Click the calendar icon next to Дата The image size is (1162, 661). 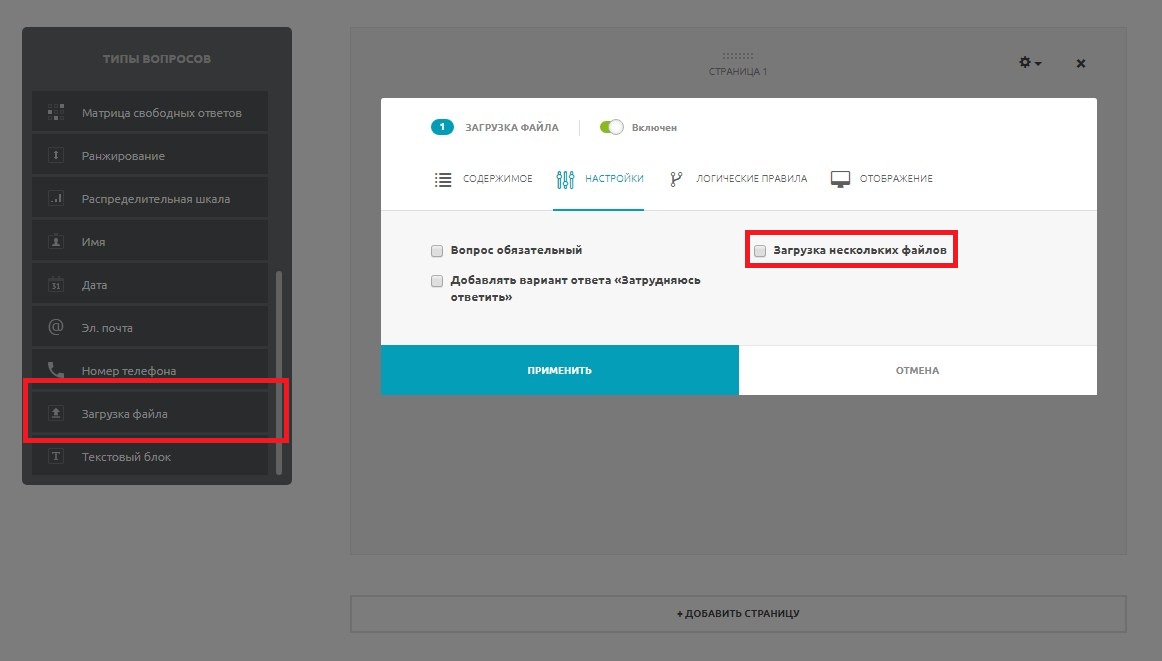[56, 285]
